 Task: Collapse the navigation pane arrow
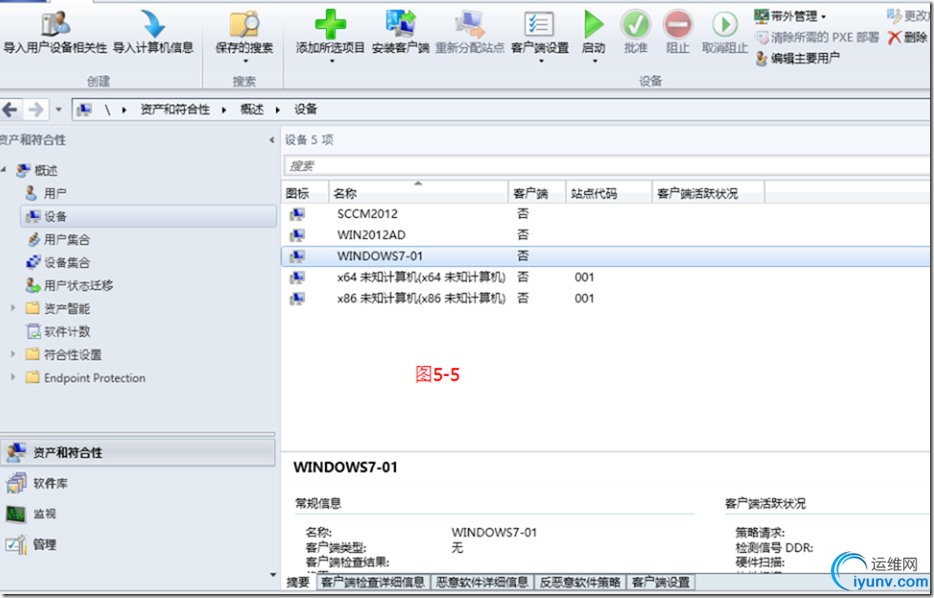pyautogui.click(x=272, y=140)
